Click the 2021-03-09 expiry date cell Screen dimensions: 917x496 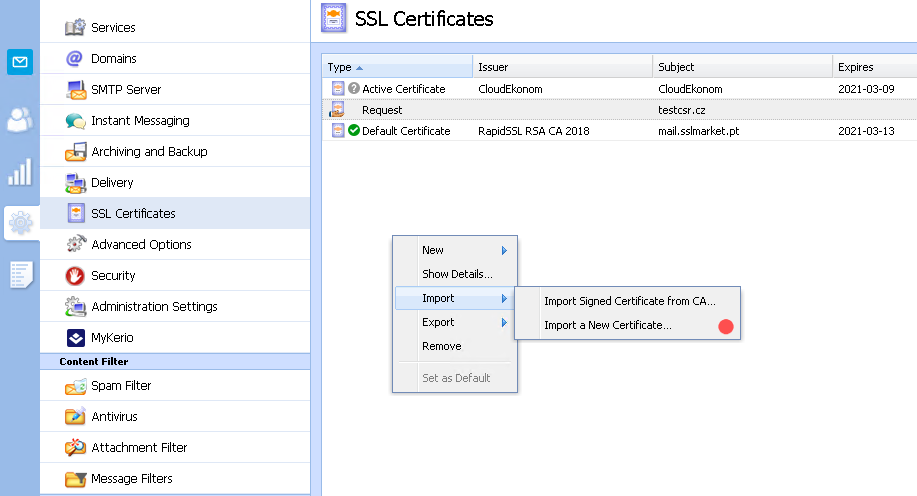[866, 89]
